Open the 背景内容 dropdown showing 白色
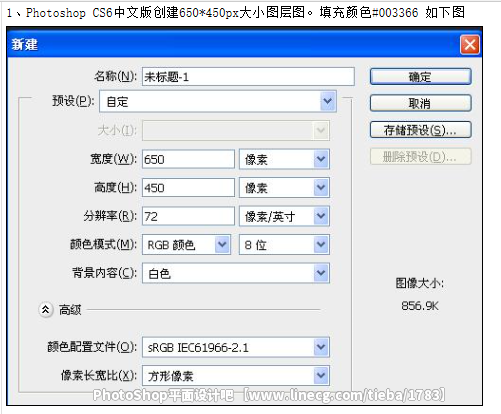Screen dimensions: 501x414 (x=236, y=273)
